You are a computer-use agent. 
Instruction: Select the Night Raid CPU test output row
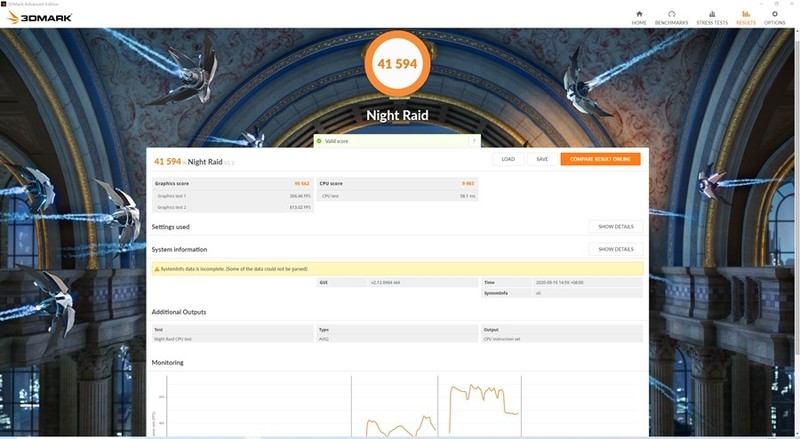point(233,339)
